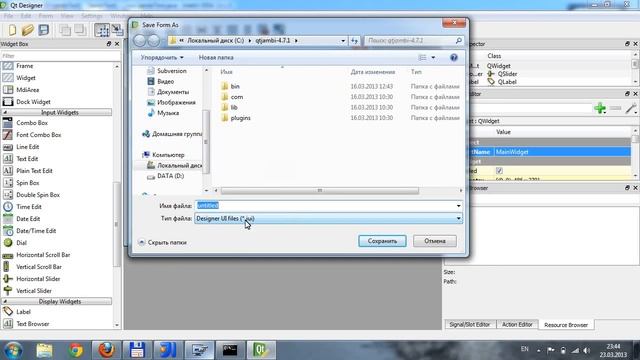Click the wrench configure icon in Property Editor
Image resolution: width=640 pixels, height=360 pixels.
click(x=631, y=109)
